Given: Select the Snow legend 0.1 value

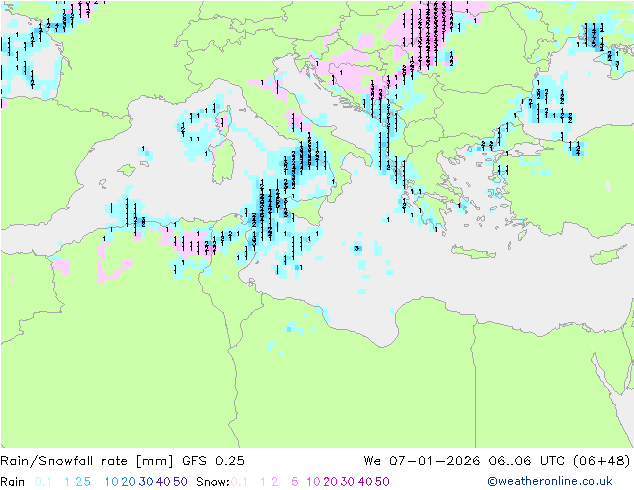Looking at the screenshot, I should (239, 482).
